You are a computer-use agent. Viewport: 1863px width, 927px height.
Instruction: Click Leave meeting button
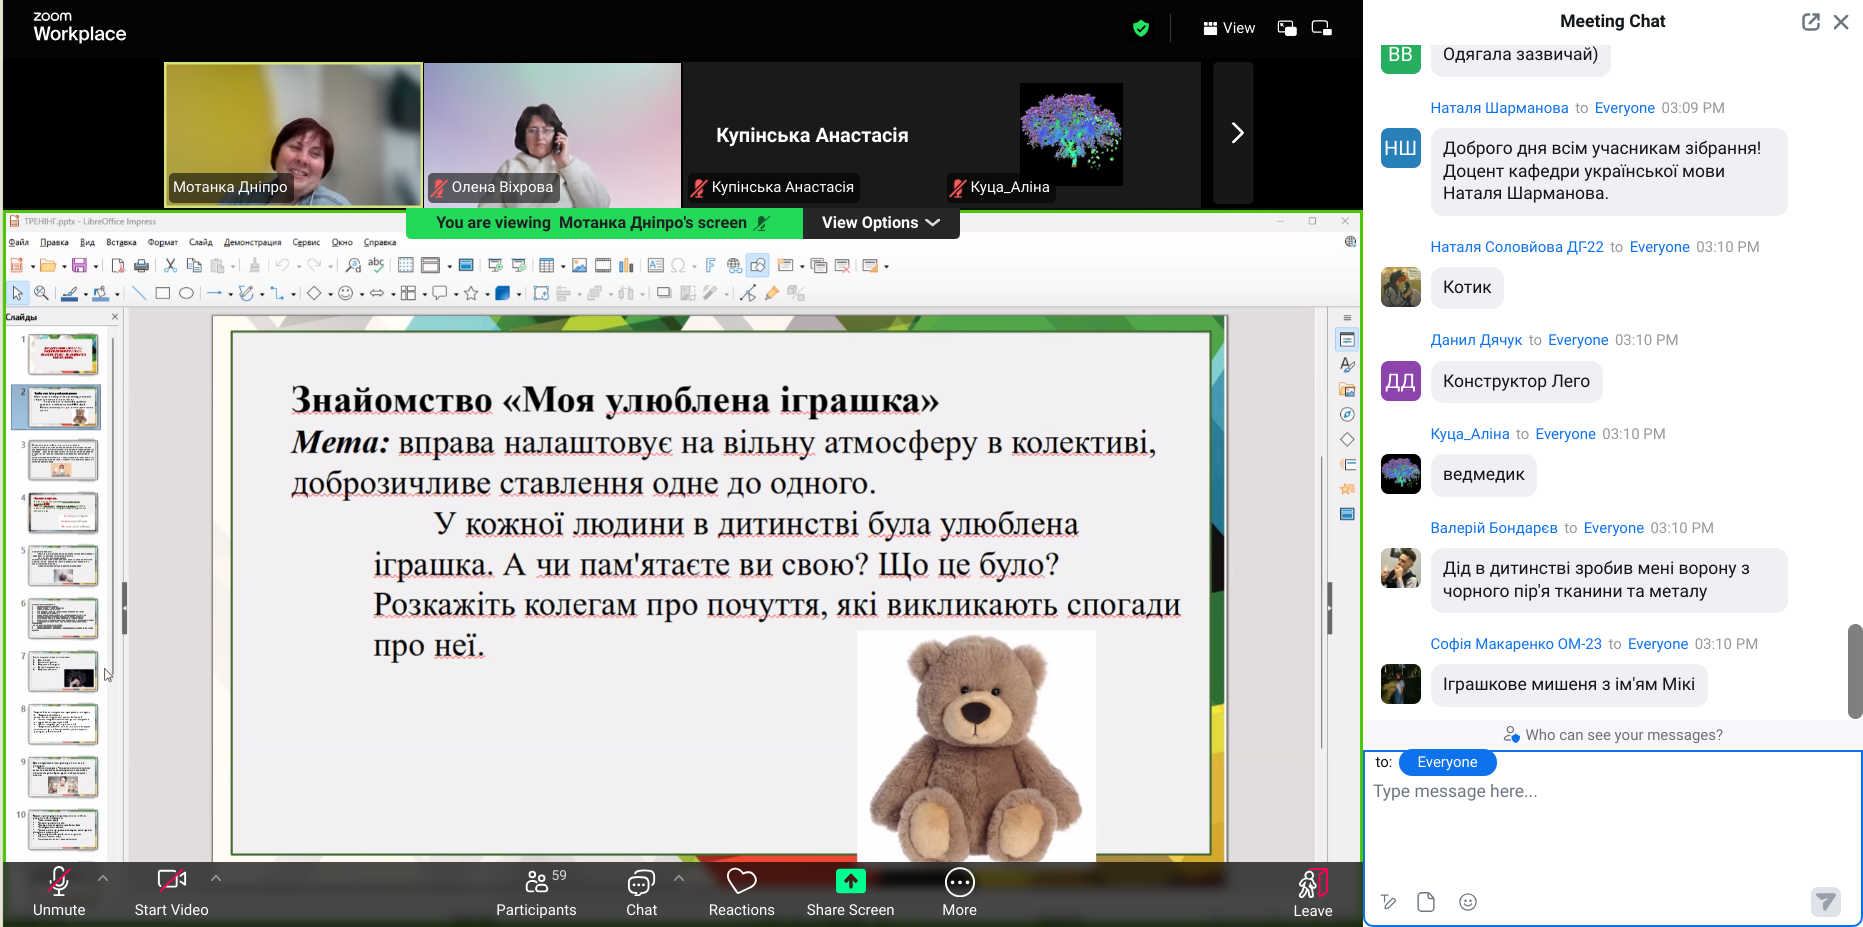tap(1312, 891)
